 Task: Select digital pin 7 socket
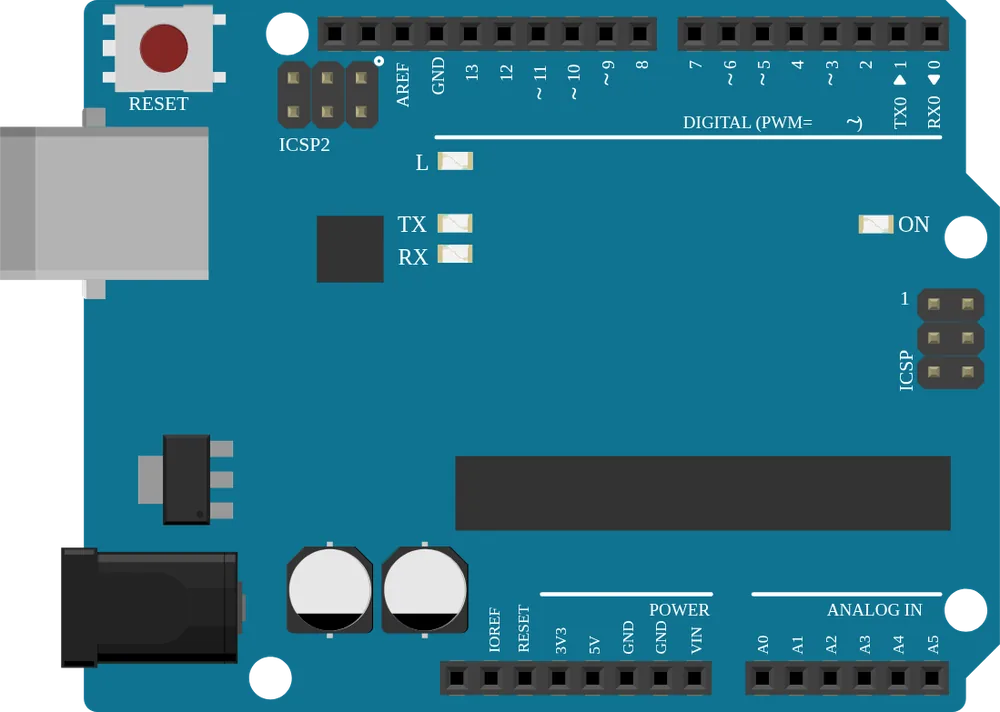[x=695, y=33]
